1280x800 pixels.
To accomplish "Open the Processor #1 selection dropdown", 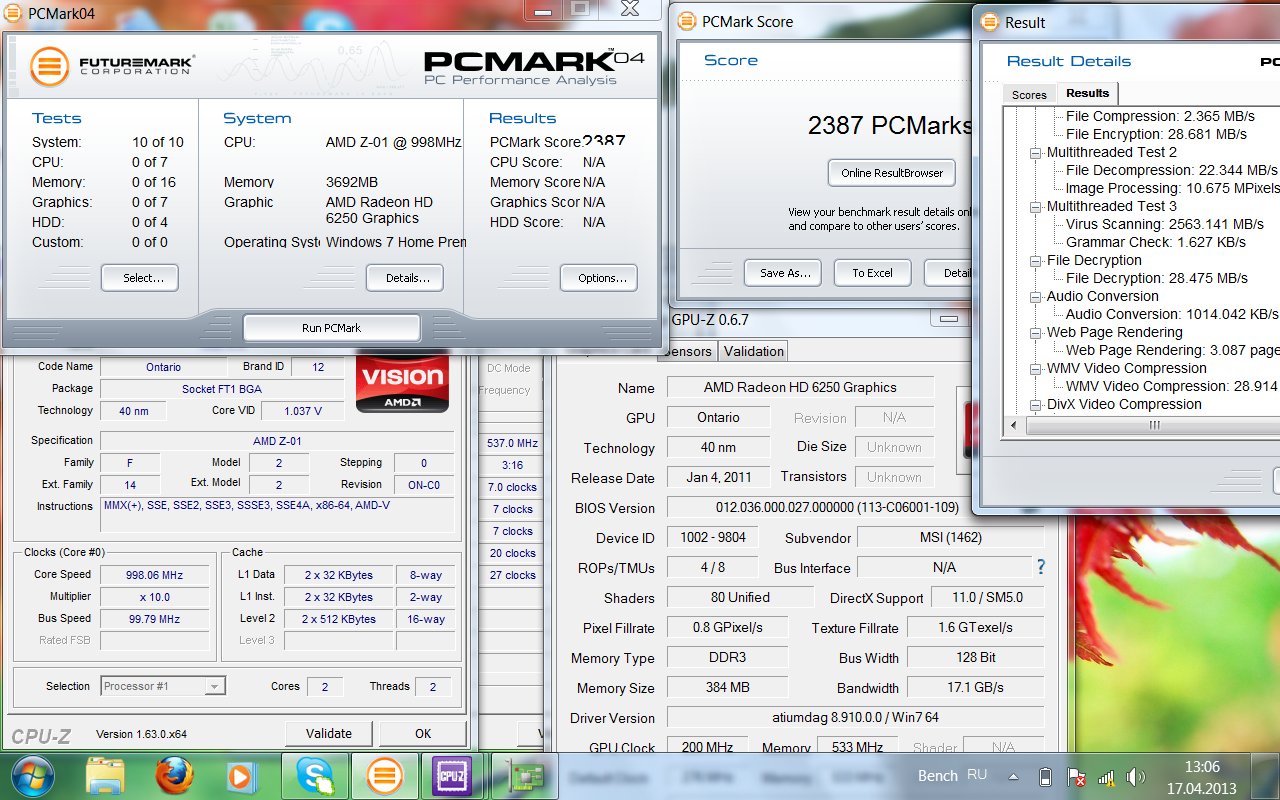I will tap(163, 686).
